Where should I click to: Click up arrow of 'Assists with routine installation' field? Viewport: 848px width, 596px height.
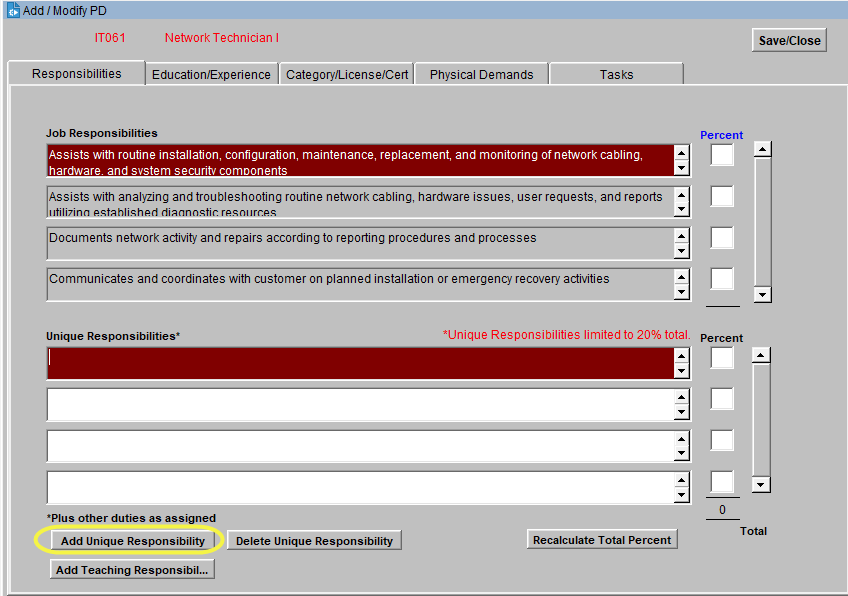[681, 153]
